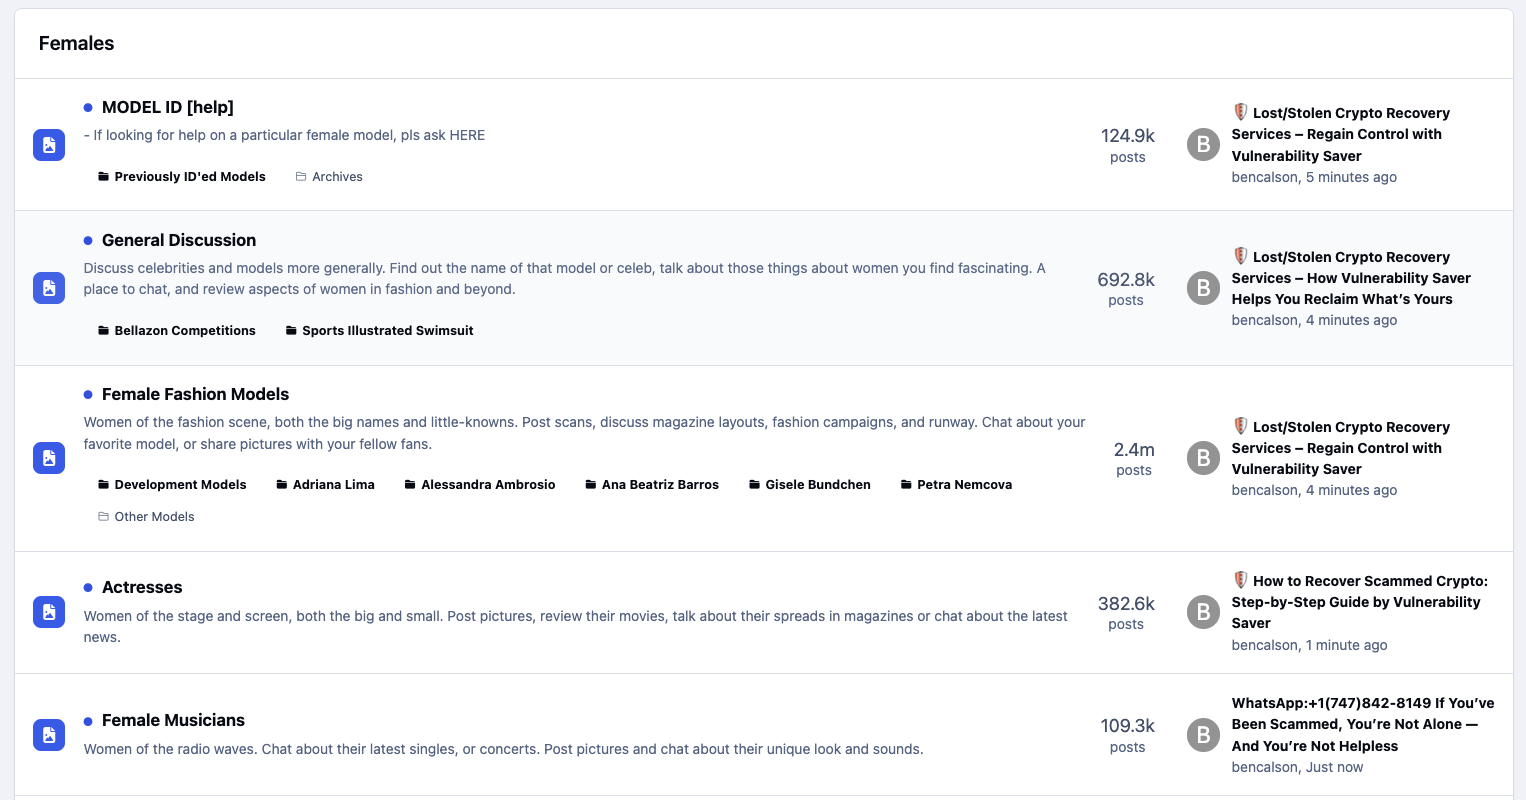This screenshot has height=800, width=1526.
Task: Click bencalson avatar in MODEL ID row
Action: click(x=1203, y=145)
